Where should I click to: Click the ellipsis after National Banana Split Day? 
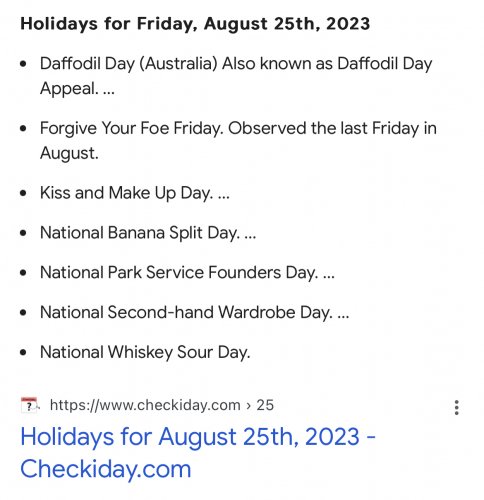point(250,237)
